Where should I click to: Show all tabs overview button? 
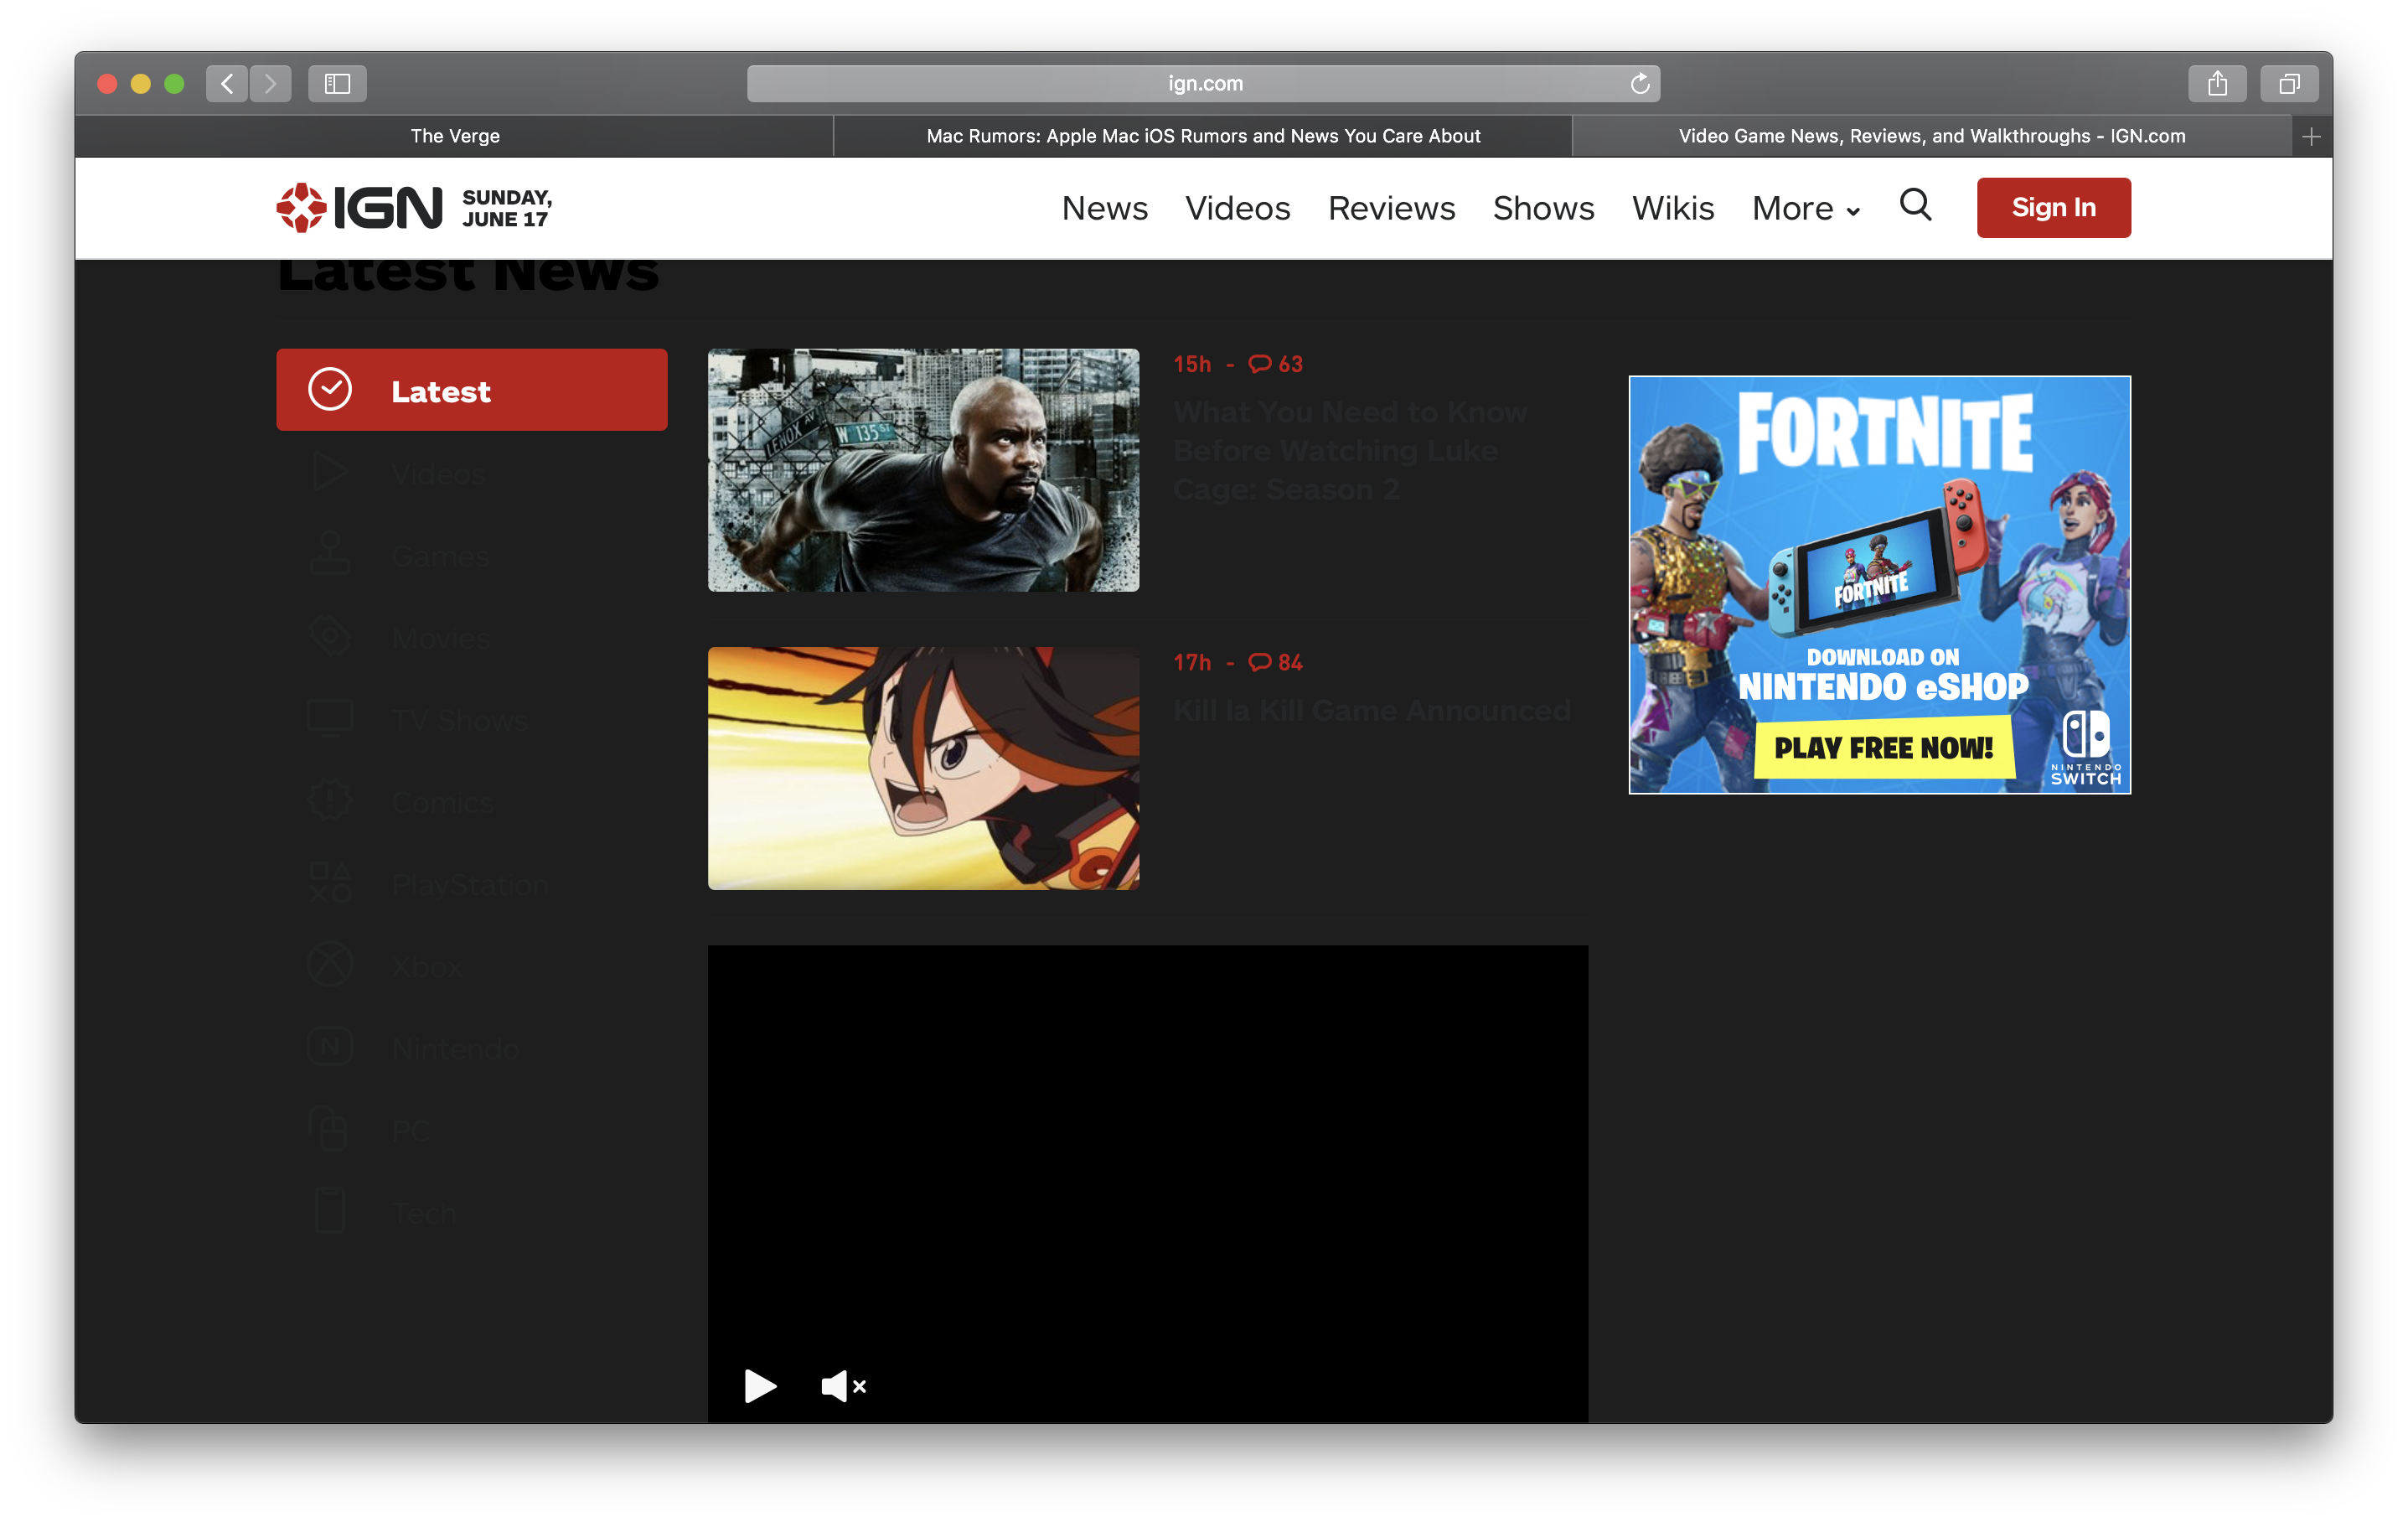[x=2288, y=84]
